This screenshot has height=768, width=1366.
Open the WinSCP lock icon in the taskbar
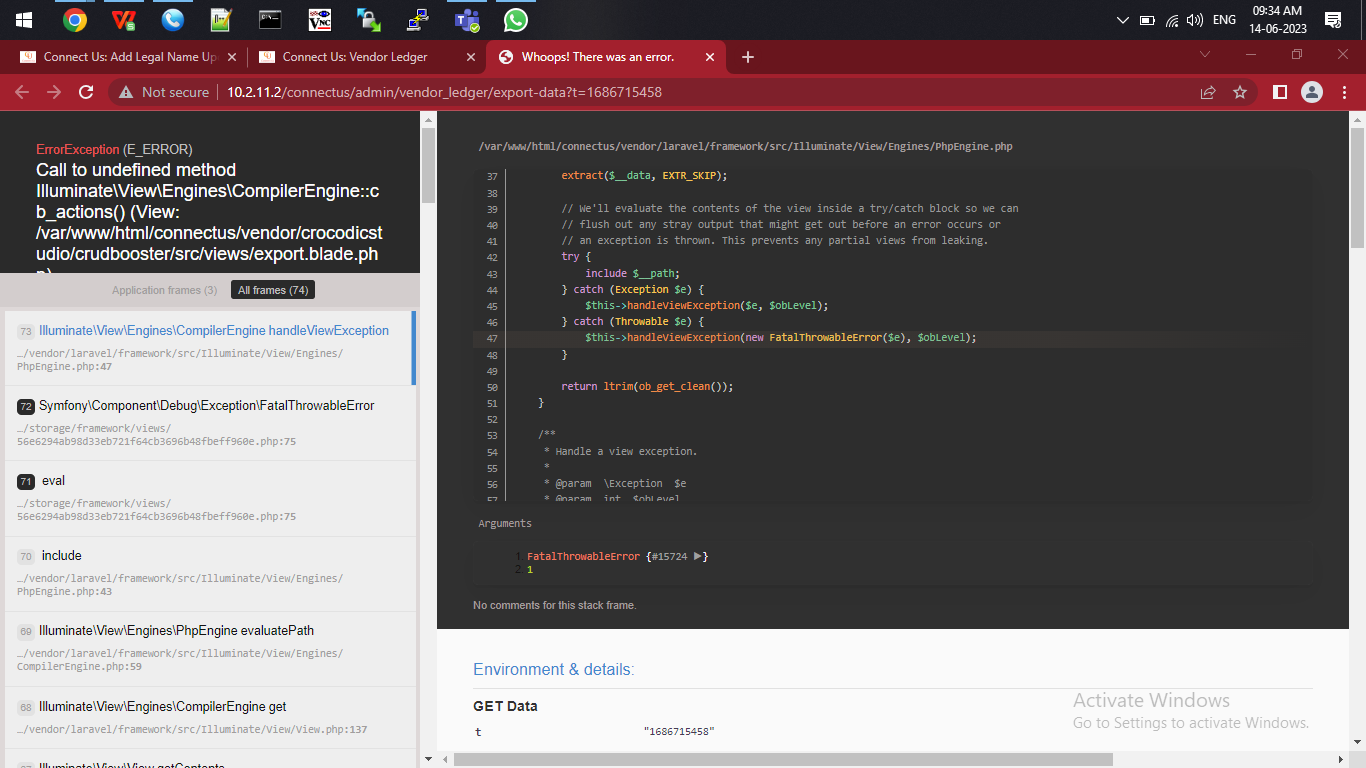click(x=368, y=19)
